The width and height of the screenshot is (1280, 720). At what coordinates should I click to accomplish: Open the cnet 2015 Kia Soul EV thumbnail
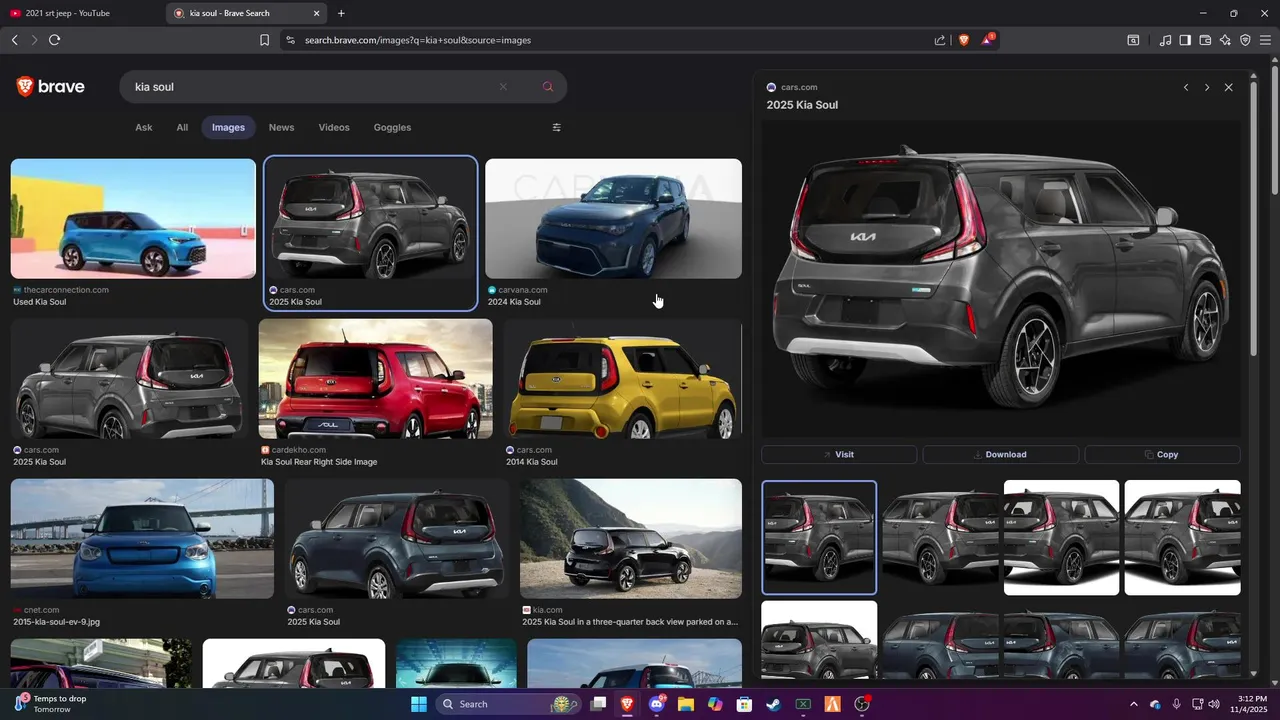tap(142, 539)
